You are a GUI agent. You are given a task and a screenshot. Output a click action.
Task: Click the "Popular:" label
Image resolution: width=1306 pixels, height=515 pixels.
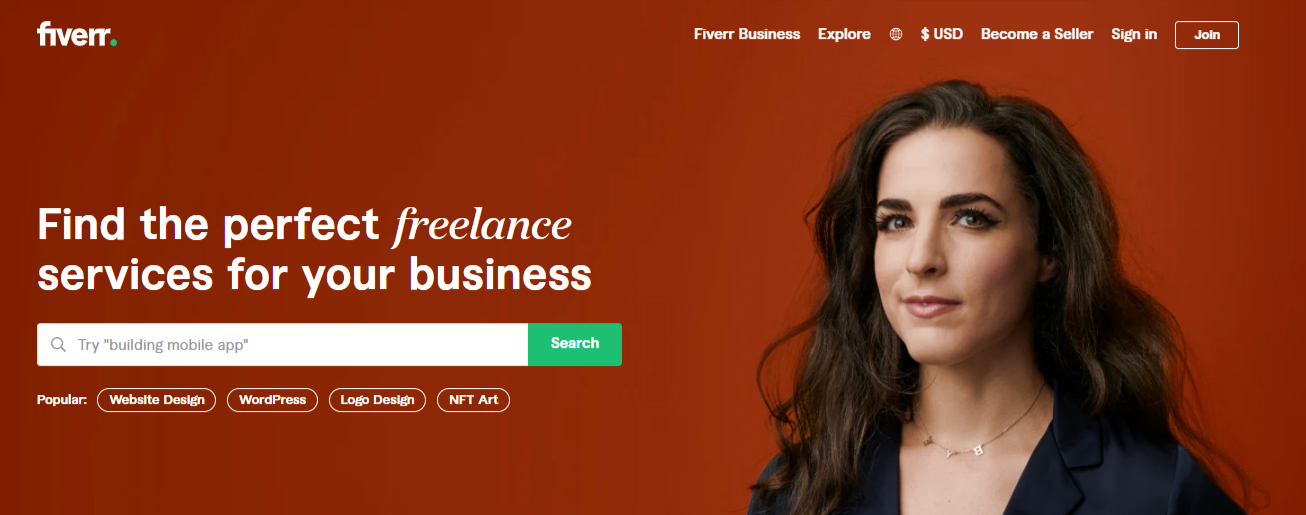tap(62, 400)
